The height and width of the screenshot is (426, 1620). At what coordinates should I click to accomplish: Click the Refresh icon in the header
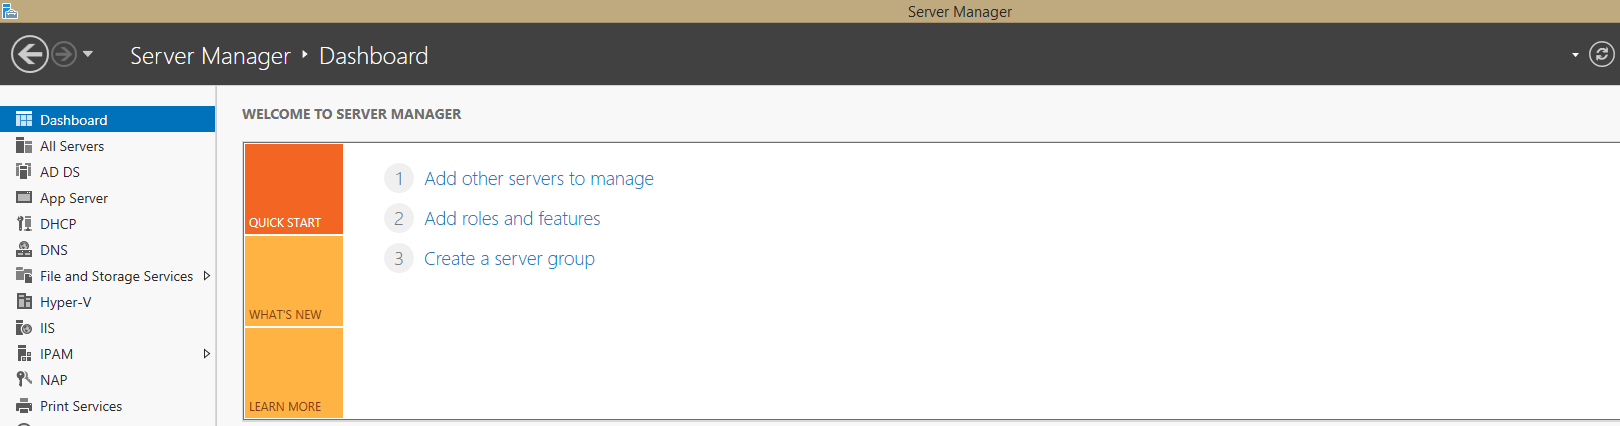(1601, 54)
